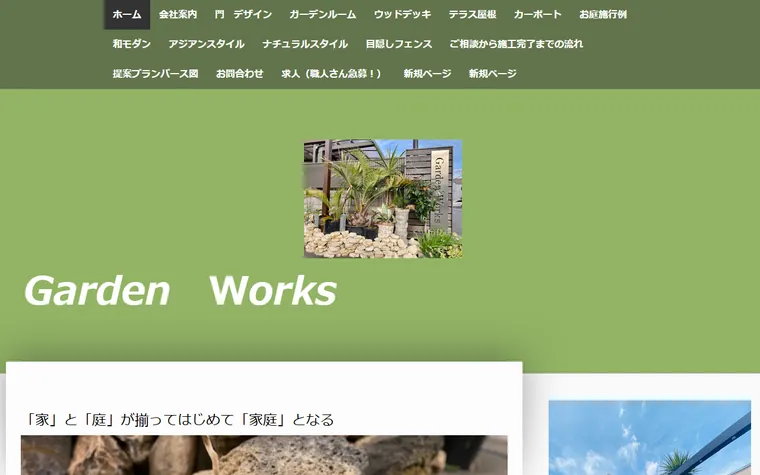The image size is (760, 475).
Task: Go to テラス屋根 page
Action: click(x=473, y=15)
